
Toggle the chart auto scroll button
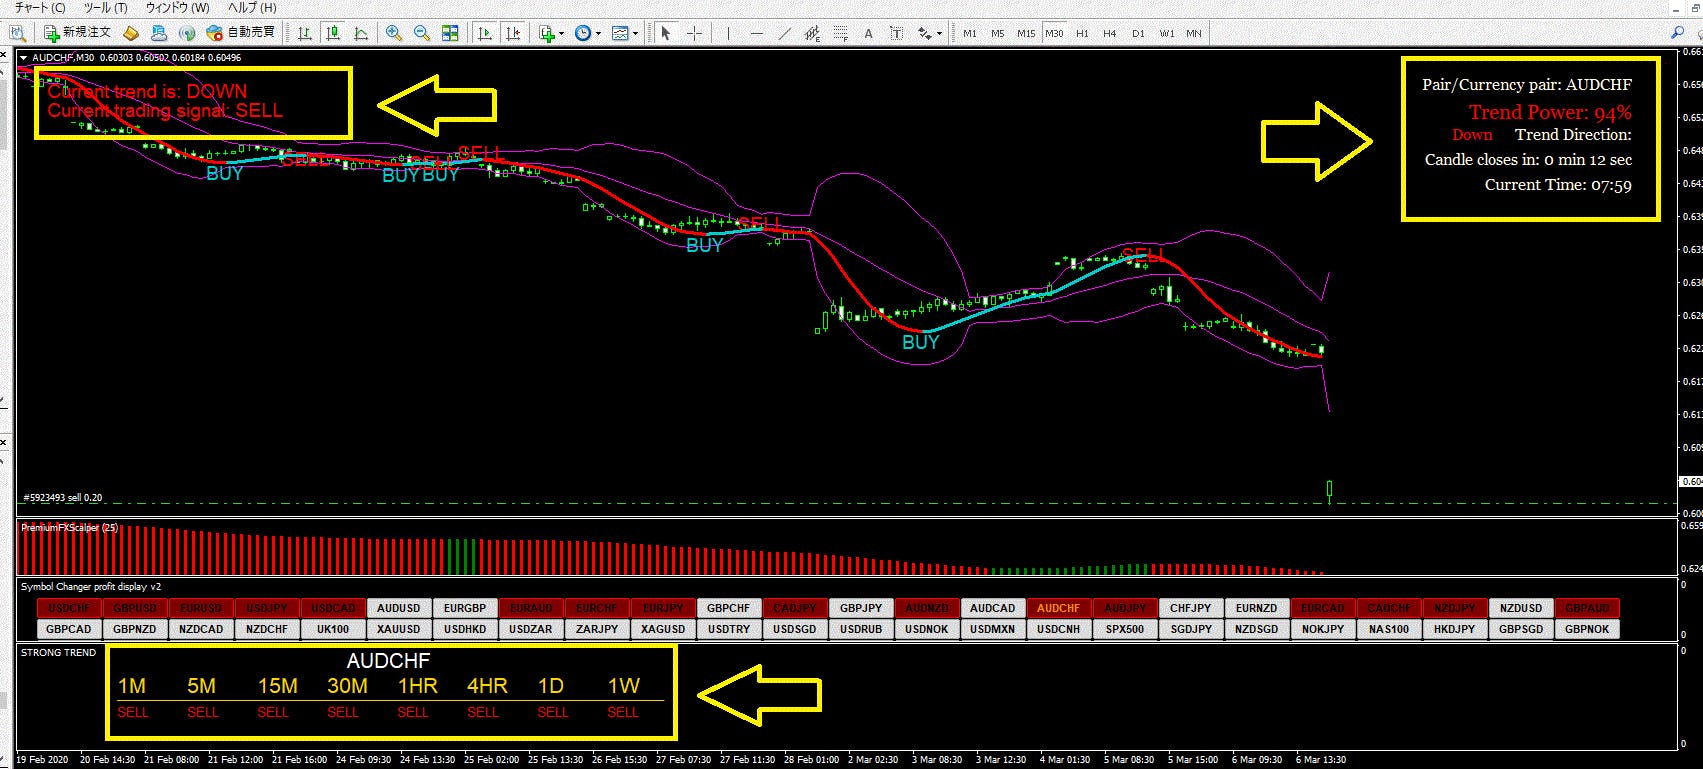click(485, 33)
